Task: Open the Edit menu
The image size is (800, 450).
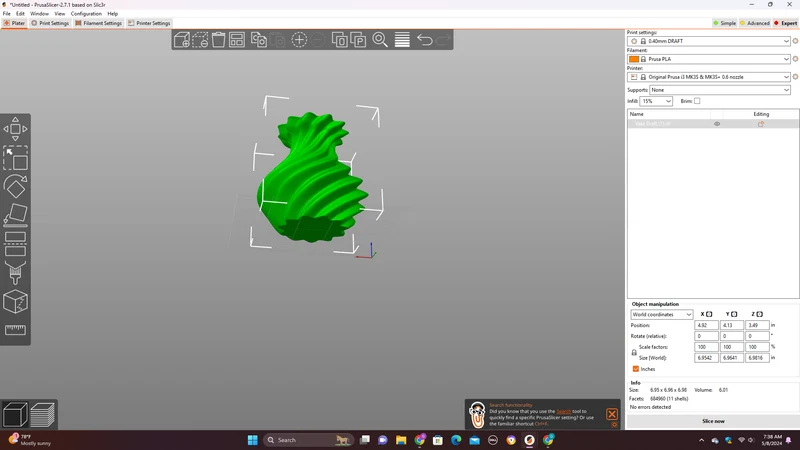Action: pos(20,14)
